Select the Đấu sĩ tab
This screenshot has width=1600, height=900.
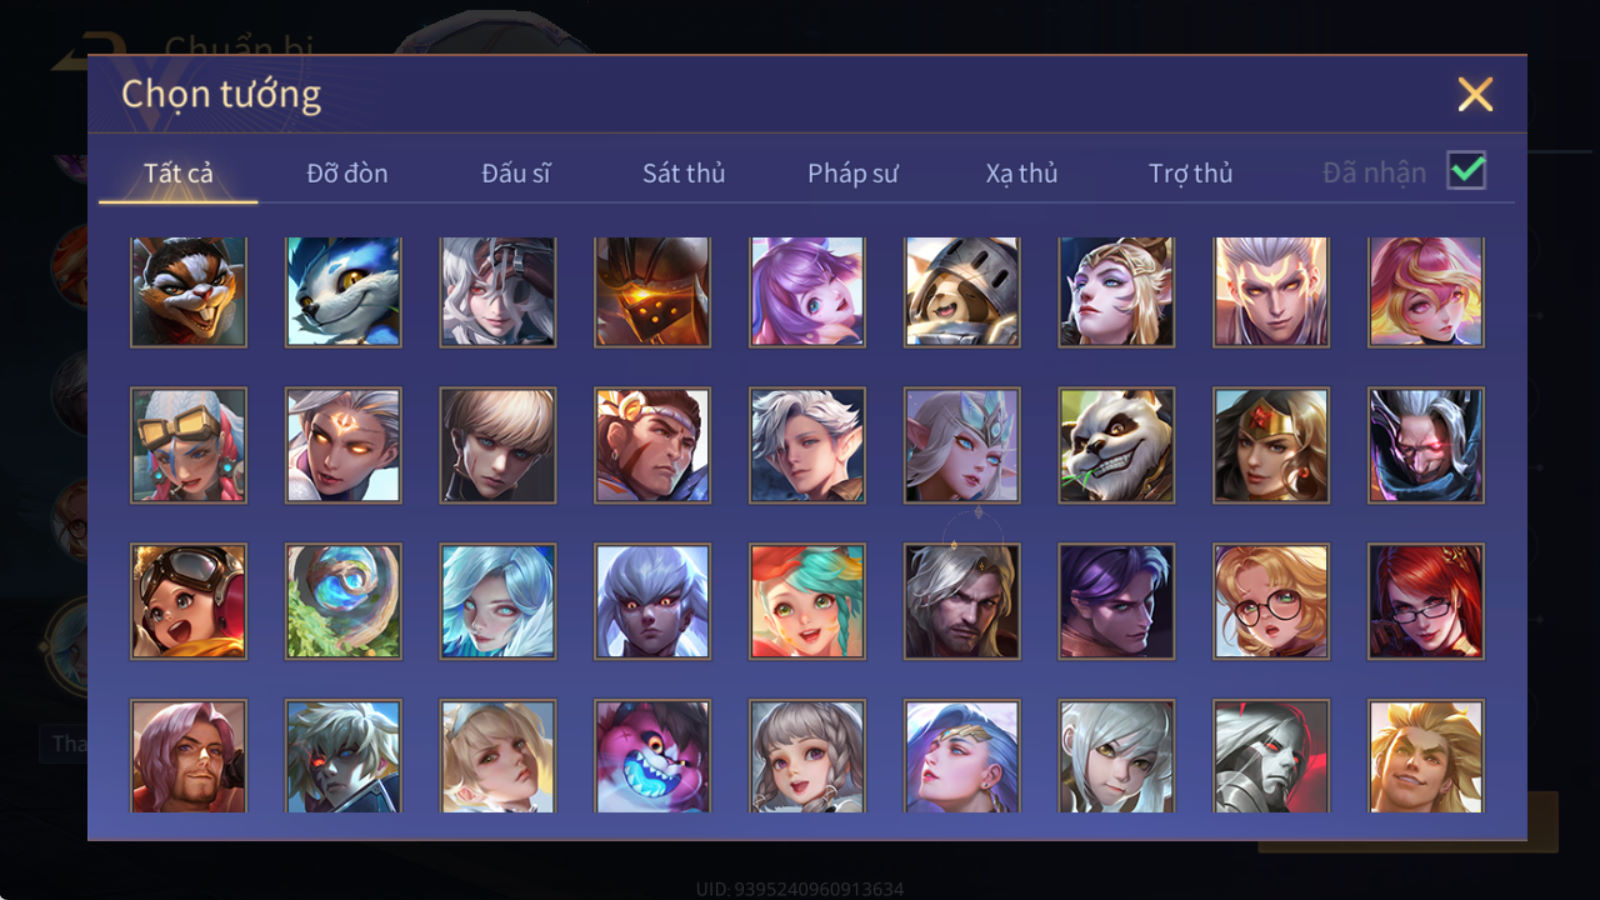[516, 173]
